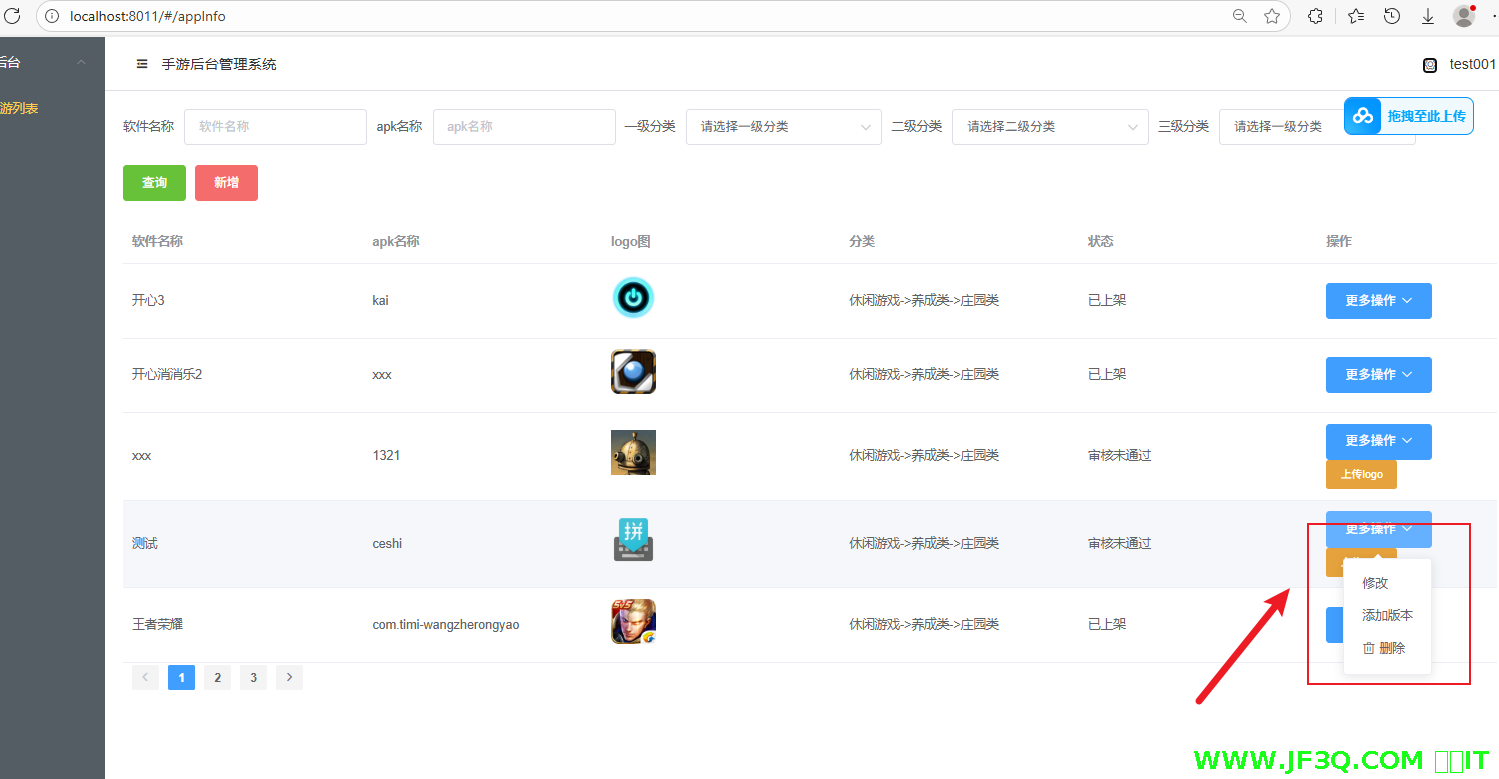Click the bookmark star icon in address bar
Image resolution: width=1499 pixels, height=779 pixels.
coord(1271,16)
